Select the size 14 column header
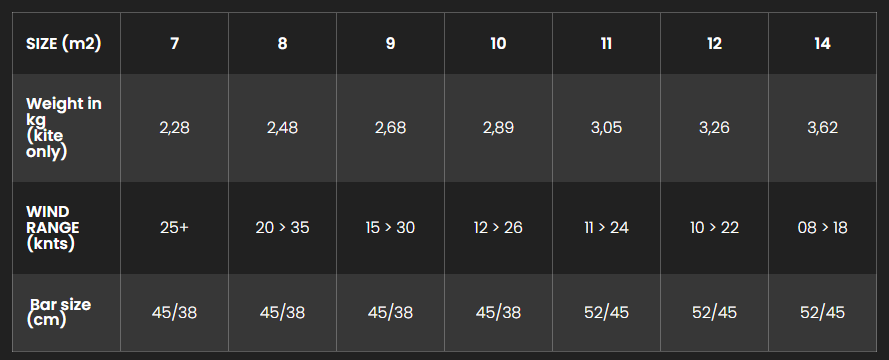Screen dimensions: 889x360 (x=822, y=43)
